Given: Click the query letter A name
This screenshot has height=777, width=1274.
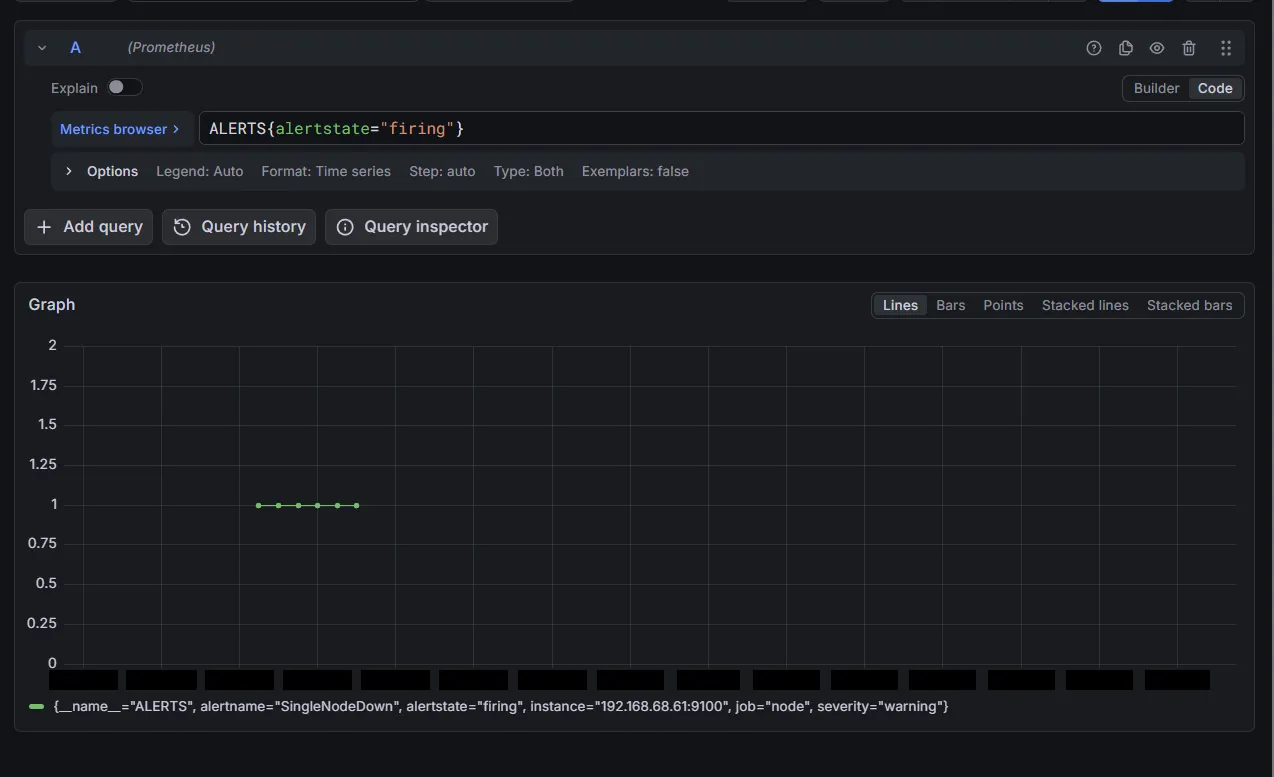Looking at the screenshot, I should point(75,48).
